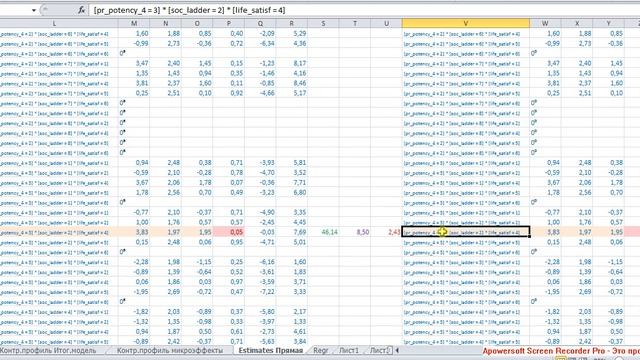Image resolution: width=640 pixels, height=360 pixels.
Task: Click cell value -0,03 in column Q
Action: pos(267,232)
